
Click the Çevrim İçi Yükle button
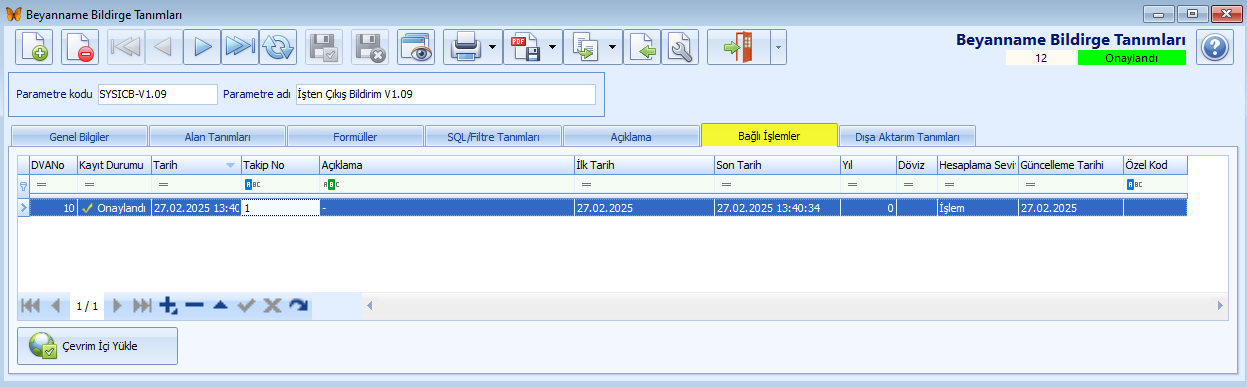[x=98, y=346]
